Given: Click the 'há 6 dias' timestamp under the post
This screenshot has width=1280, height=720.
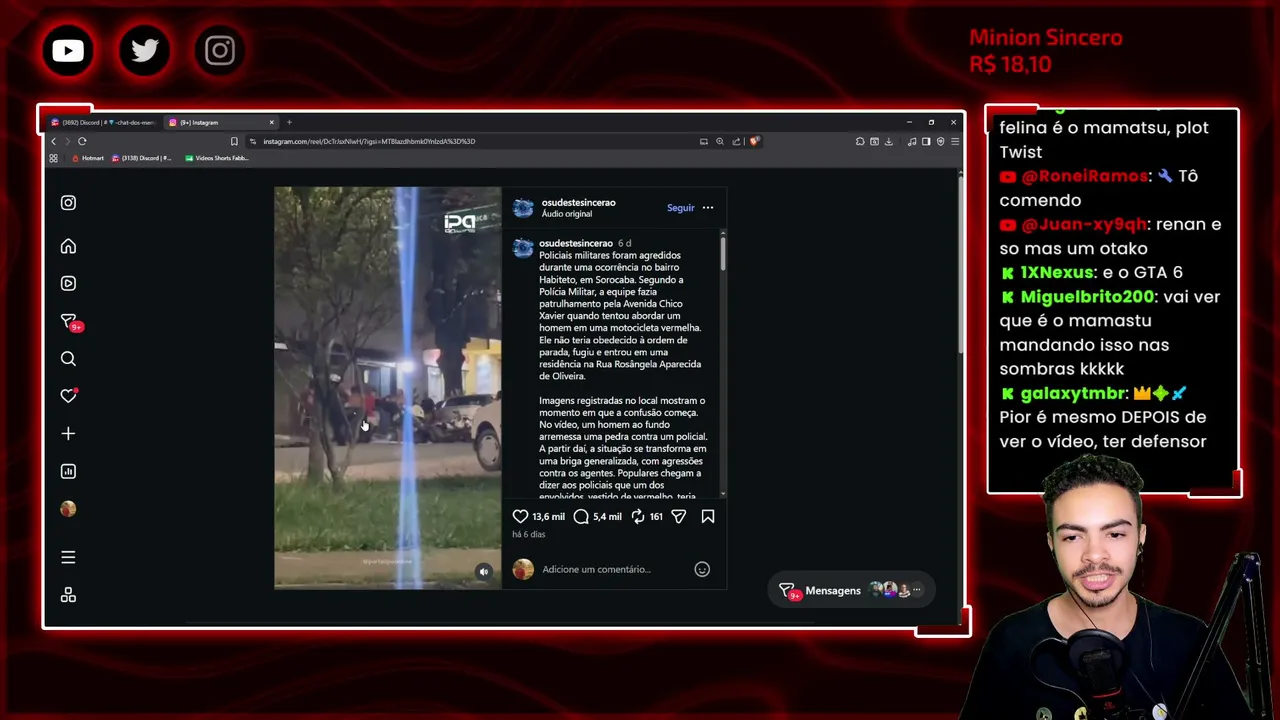Looking at the screenshot, I should coord(529,534).
